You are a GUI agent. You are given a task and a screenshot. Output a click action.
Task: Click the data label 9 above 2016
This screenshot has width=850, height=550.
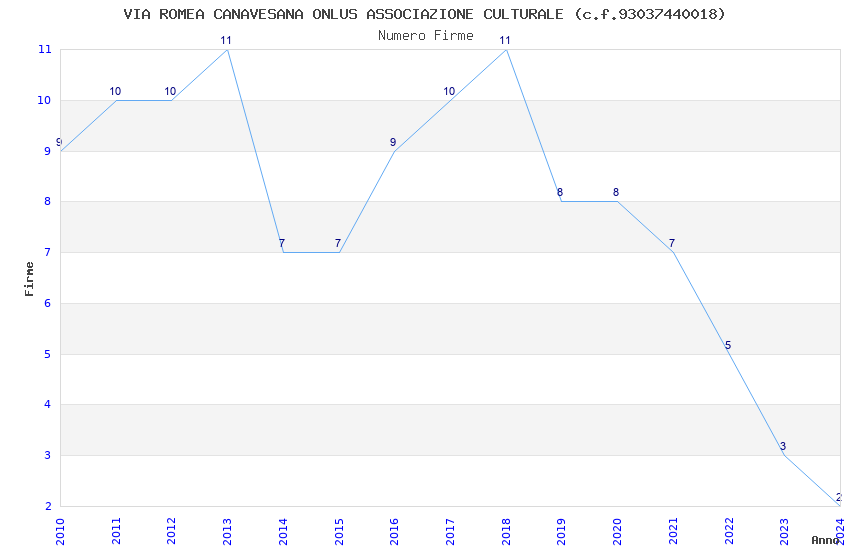point(393,142)
